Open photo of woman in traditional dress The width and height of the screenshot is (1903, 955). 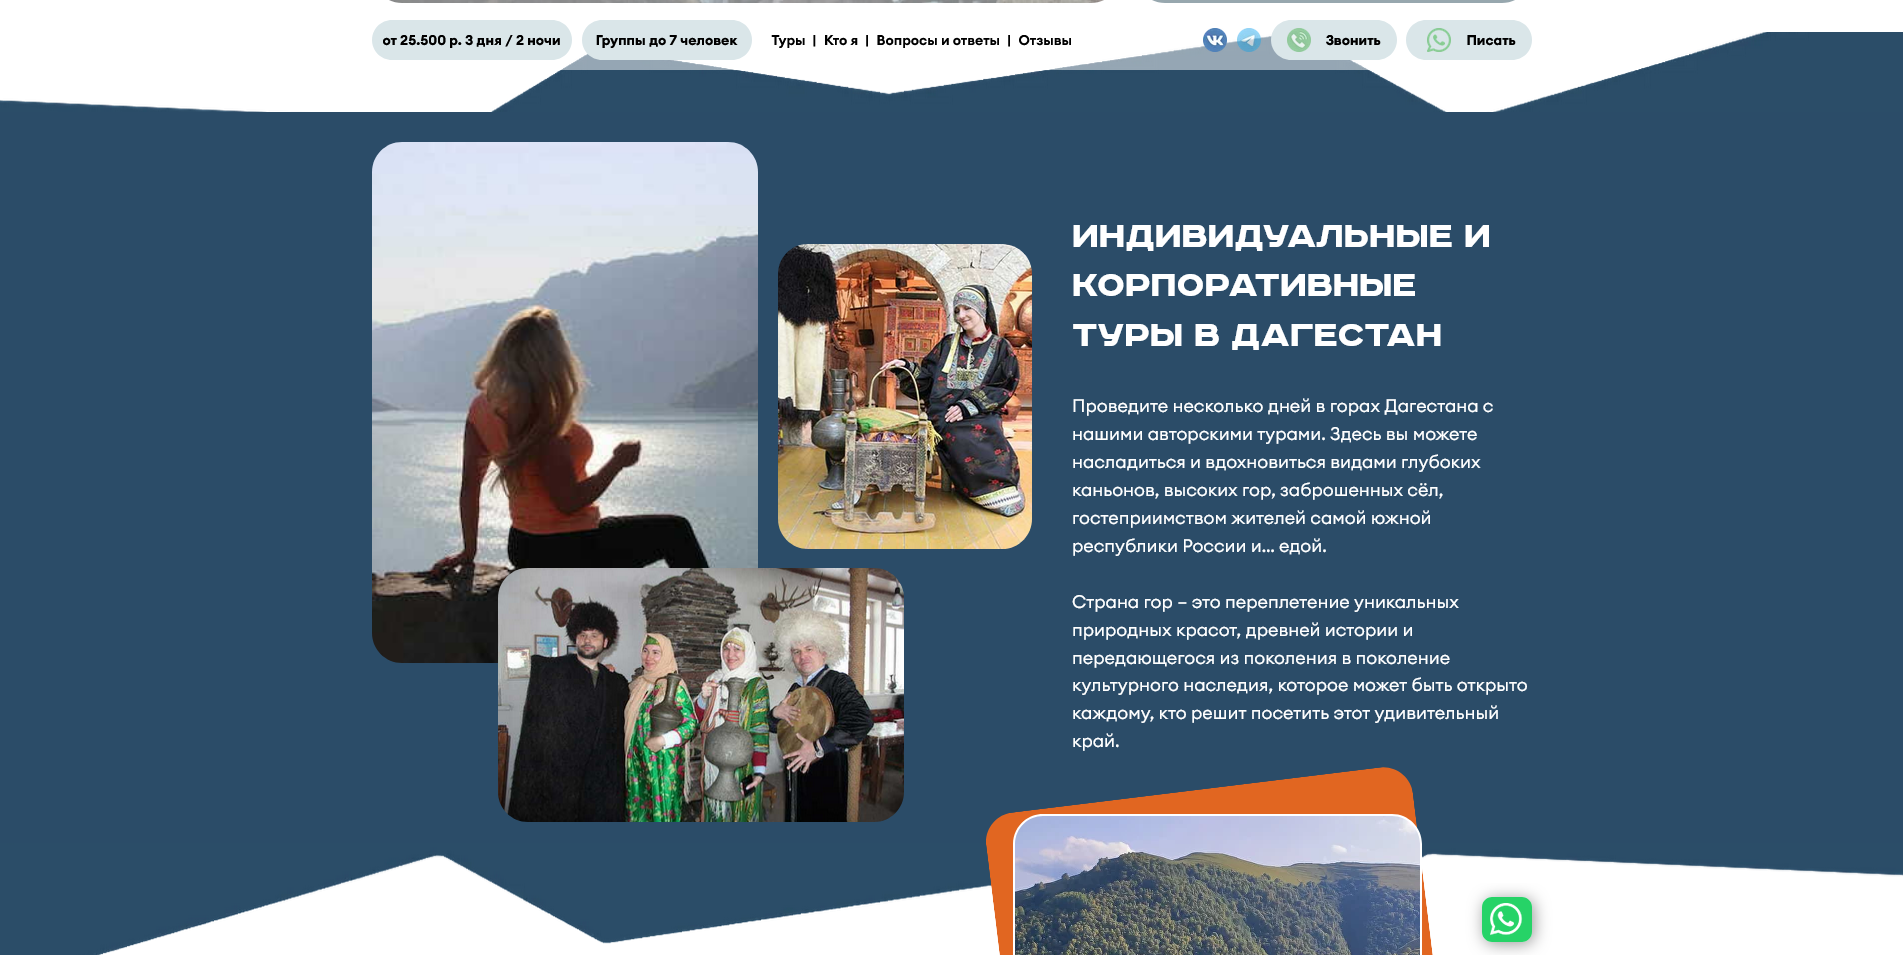tap(905, 396)
